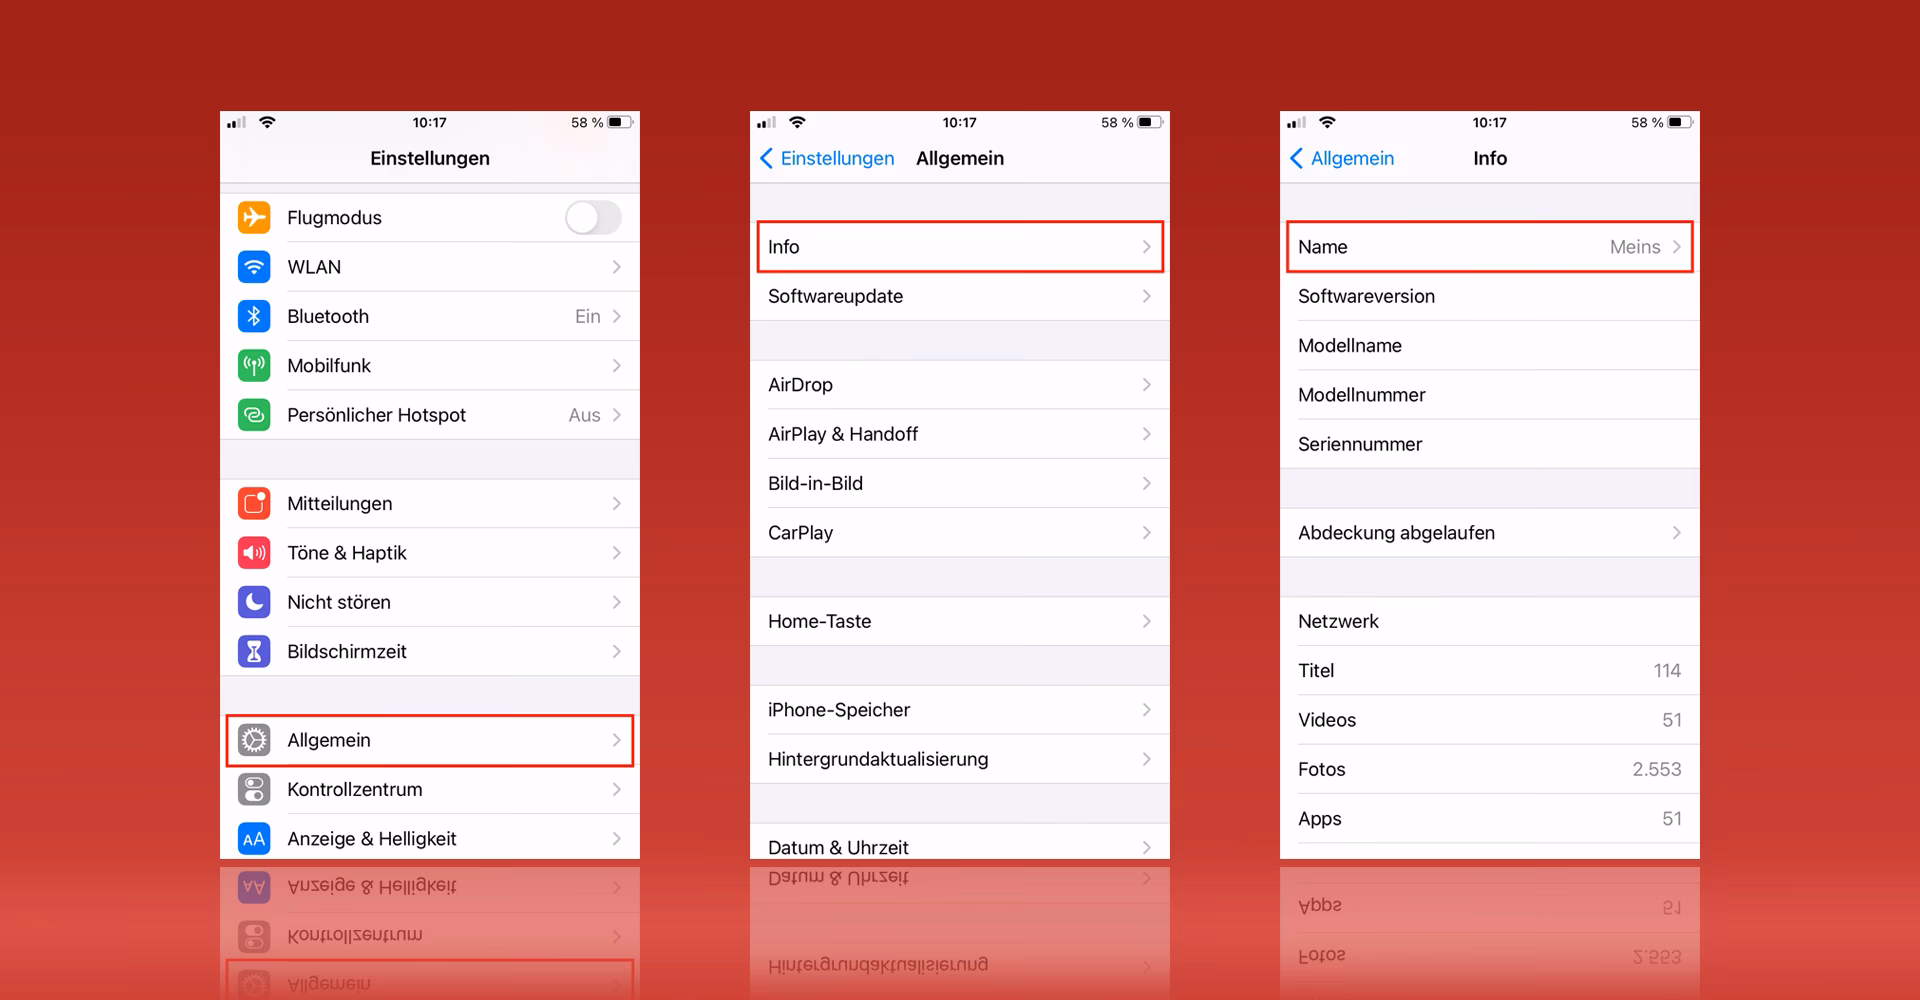The image size is (1920, 1000).
Task: Select the Töne & Haptik speaker icon
Action: point(254,552)
